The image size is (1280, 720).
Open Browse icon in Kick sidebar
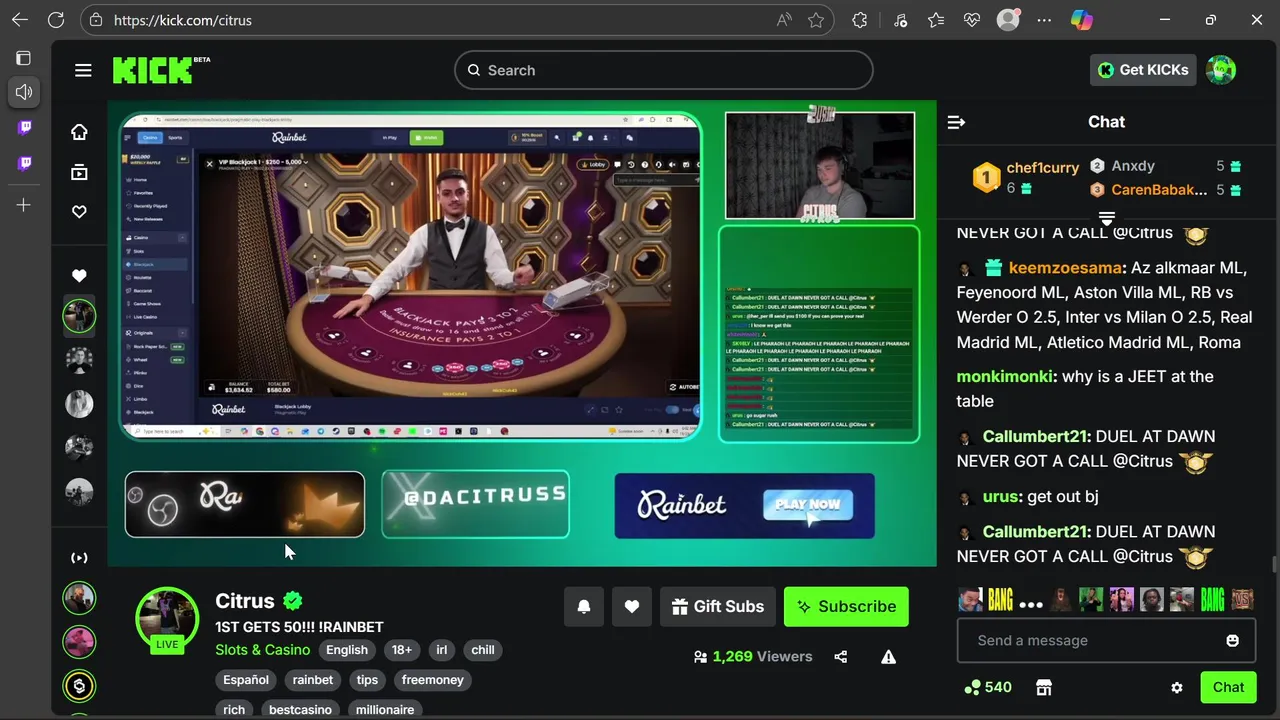(x=79, y=172)
